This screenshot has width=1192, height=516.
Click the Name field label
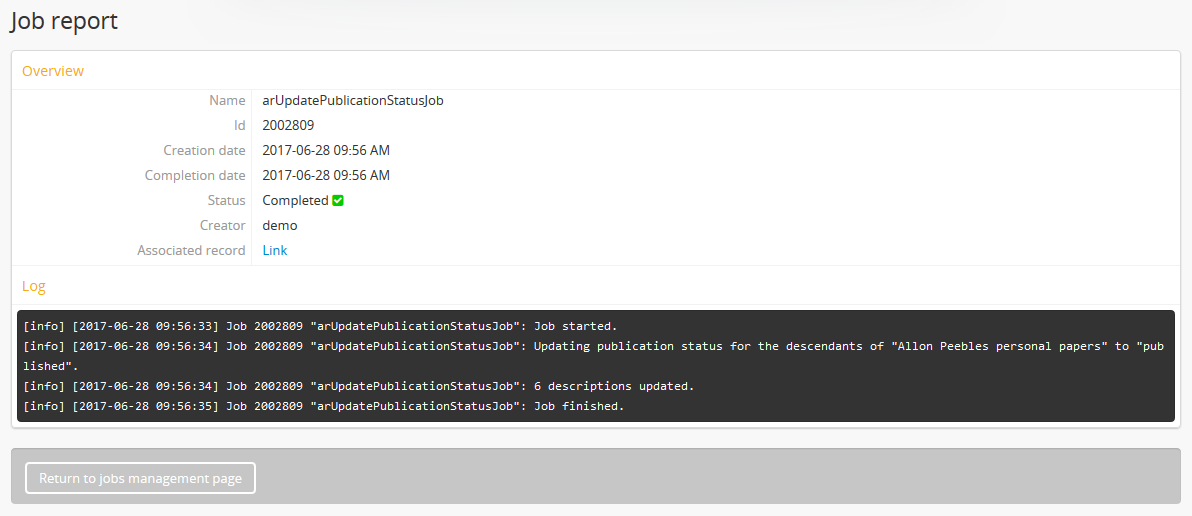[x=227, y=101]
